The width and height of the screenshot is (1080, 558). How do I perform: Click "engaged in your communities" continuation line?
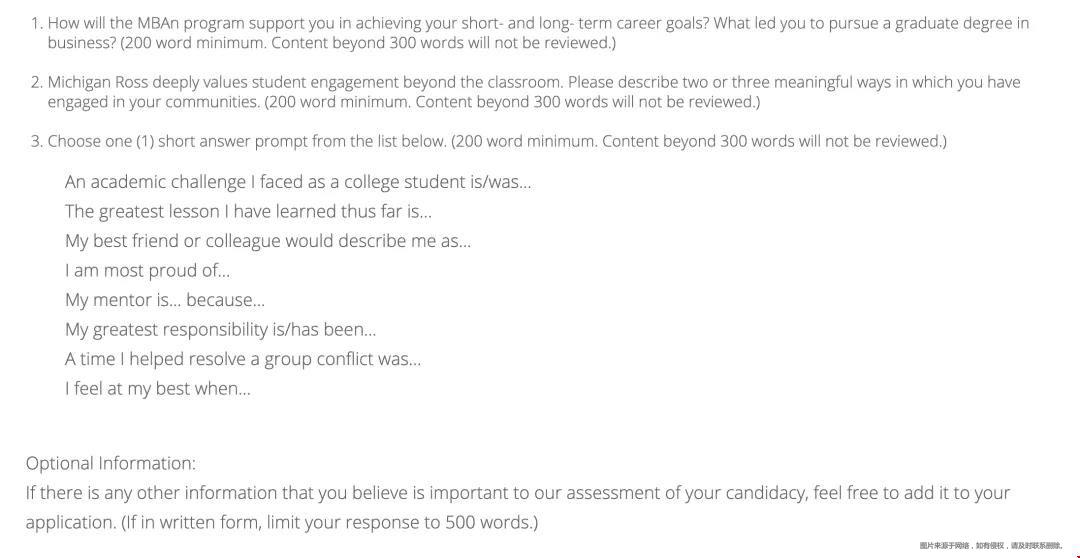tap(404, 102)
